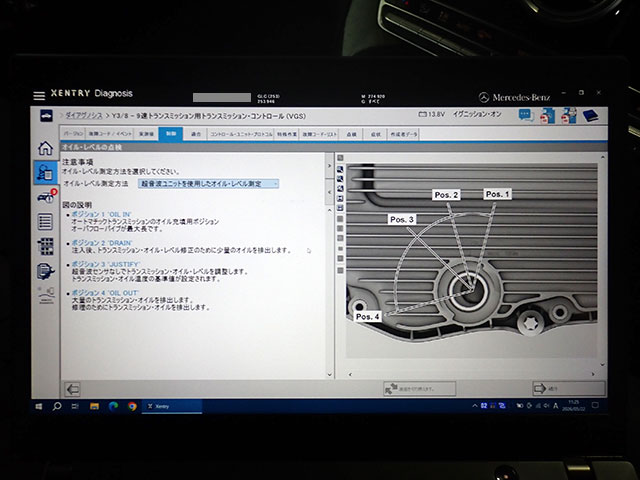The image size is (640, 480).
Task: Switch to コントロール・ユニット・プロトコル tab
Action: (x=241, y=134)
